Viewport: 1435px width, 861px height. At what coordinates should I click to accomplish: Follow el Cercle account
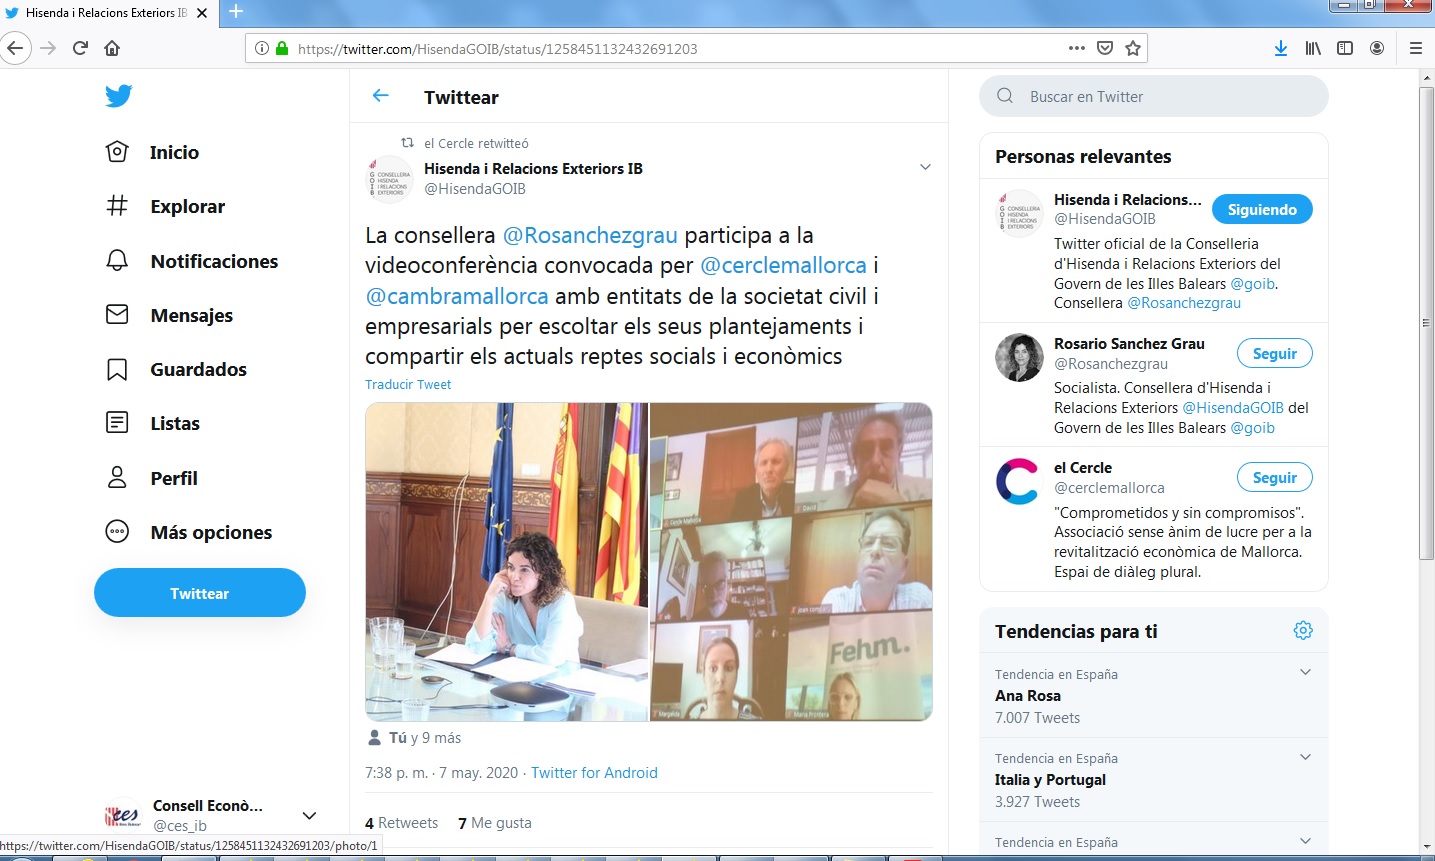[1274, 477]
